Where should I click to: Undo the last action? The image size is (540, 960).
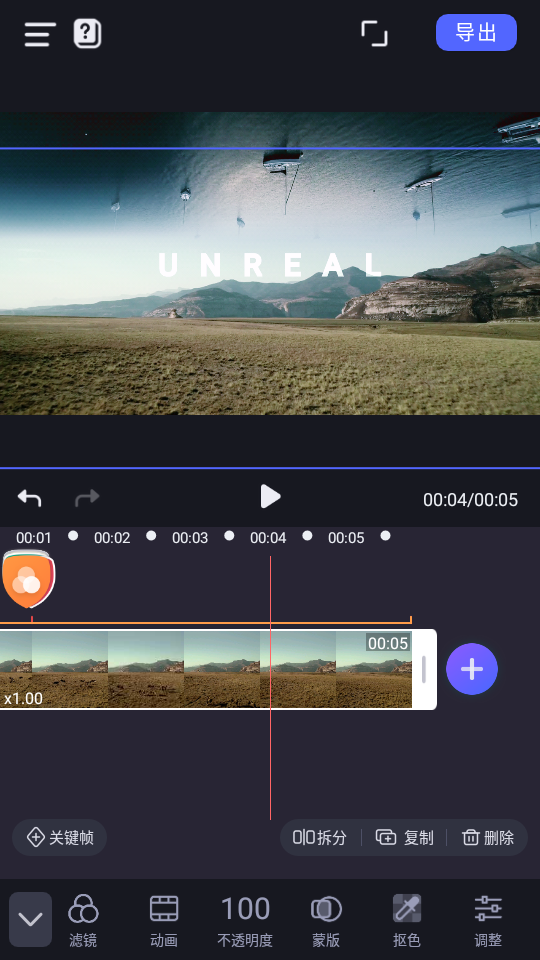click(29, 497)
